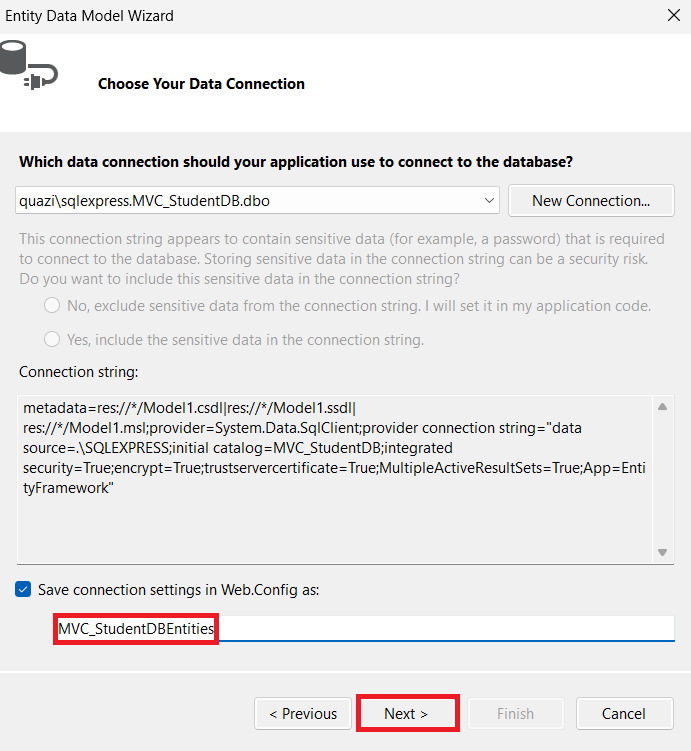
Task: Cancel the wizard
Action: [624, 713]
